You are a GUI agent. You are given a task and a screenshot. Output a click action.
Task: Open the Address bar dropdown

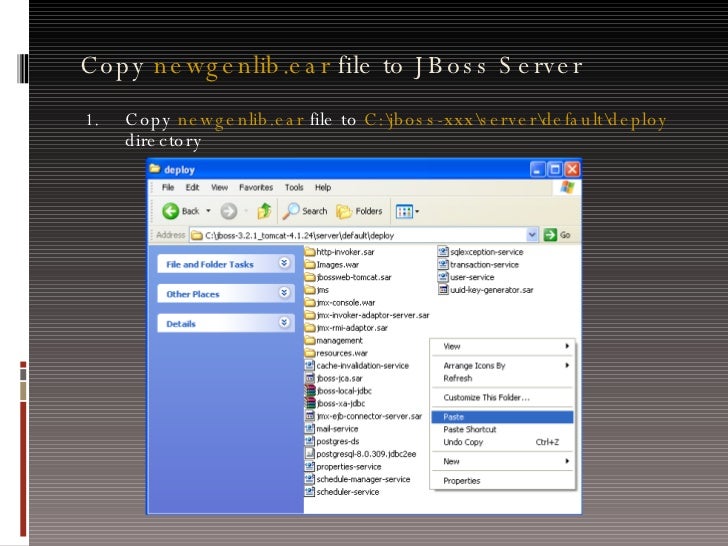click(x=532, y=235)
